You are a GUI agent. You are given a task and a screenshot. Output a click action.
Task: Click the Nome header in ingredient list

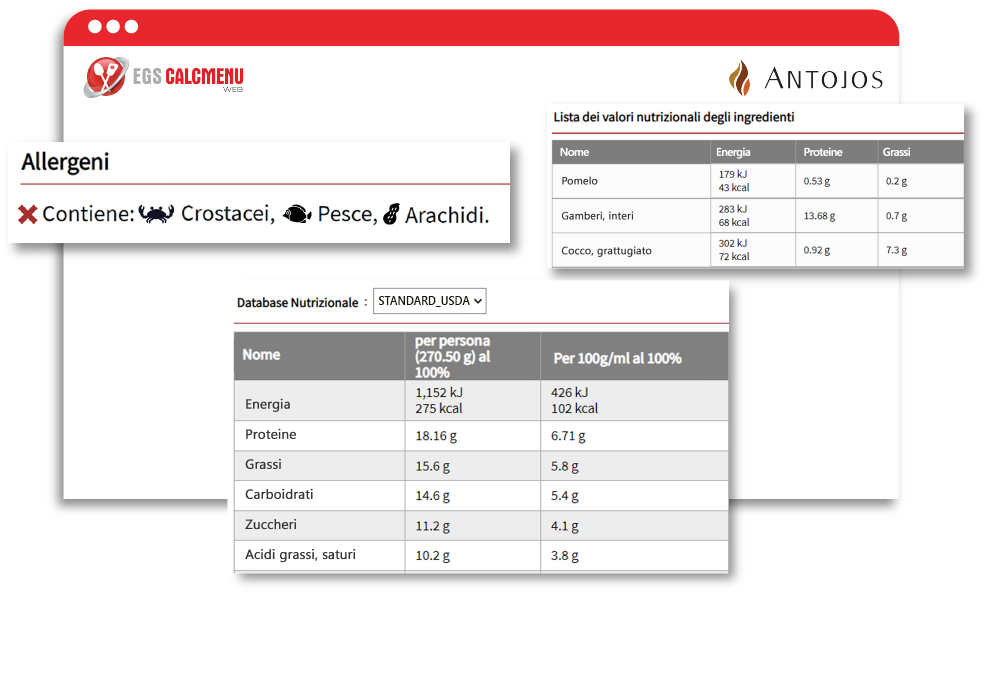[575, 152]
